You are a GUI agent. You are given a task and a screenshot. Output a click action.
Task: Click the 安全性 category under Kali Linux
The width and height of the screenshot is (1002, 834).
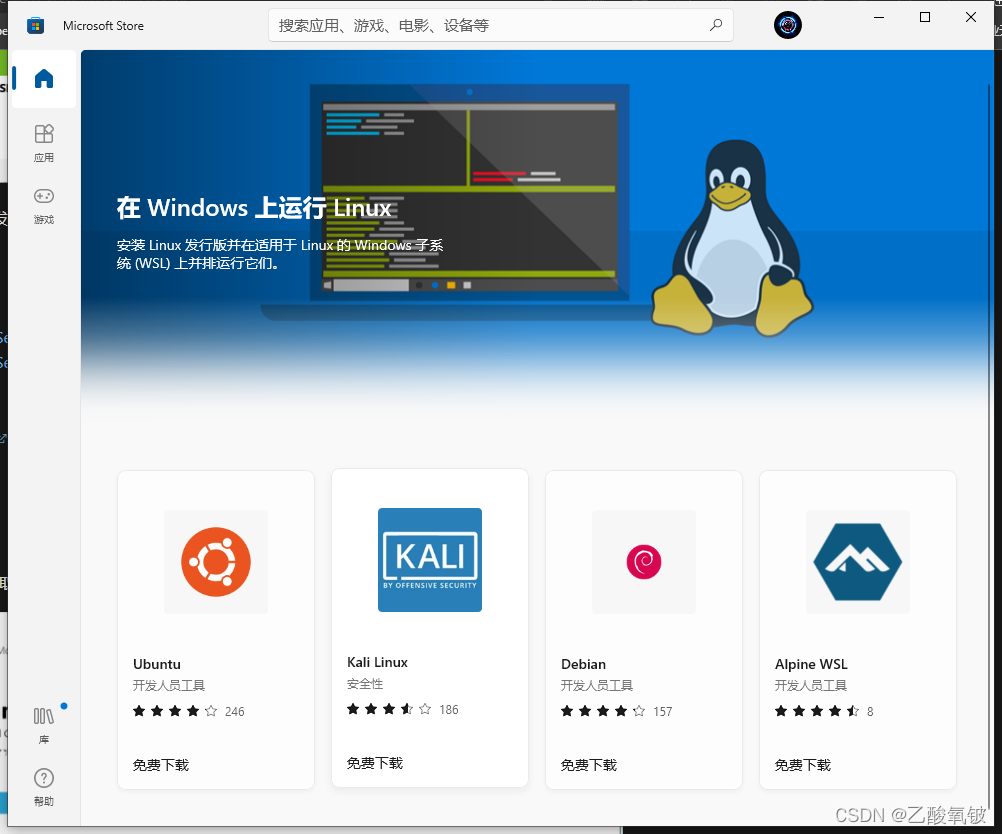pyautogui.click(x=365, y=684)
